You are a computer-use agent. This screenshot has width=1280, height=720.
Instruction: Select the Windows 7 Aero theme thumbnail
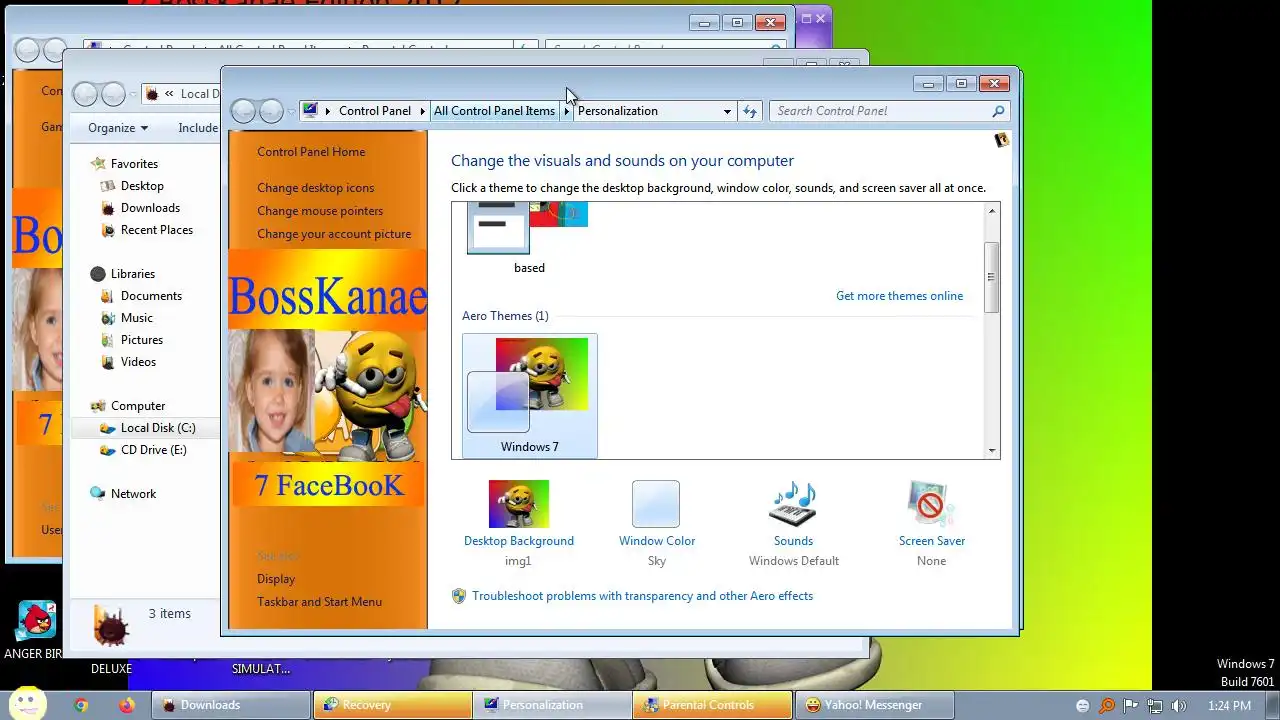click(x=530, y=396)
